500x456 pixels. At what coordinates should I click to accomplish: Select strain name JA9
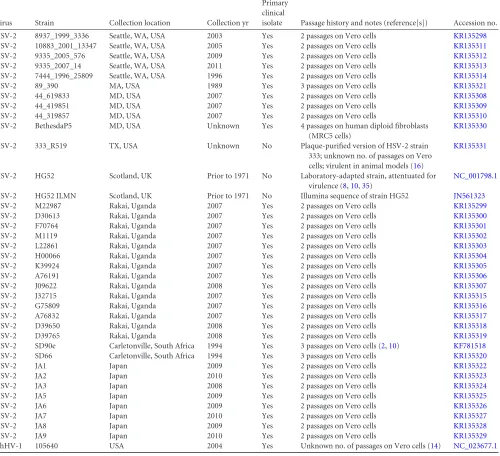pyautogui.click(x=41, y=436)
